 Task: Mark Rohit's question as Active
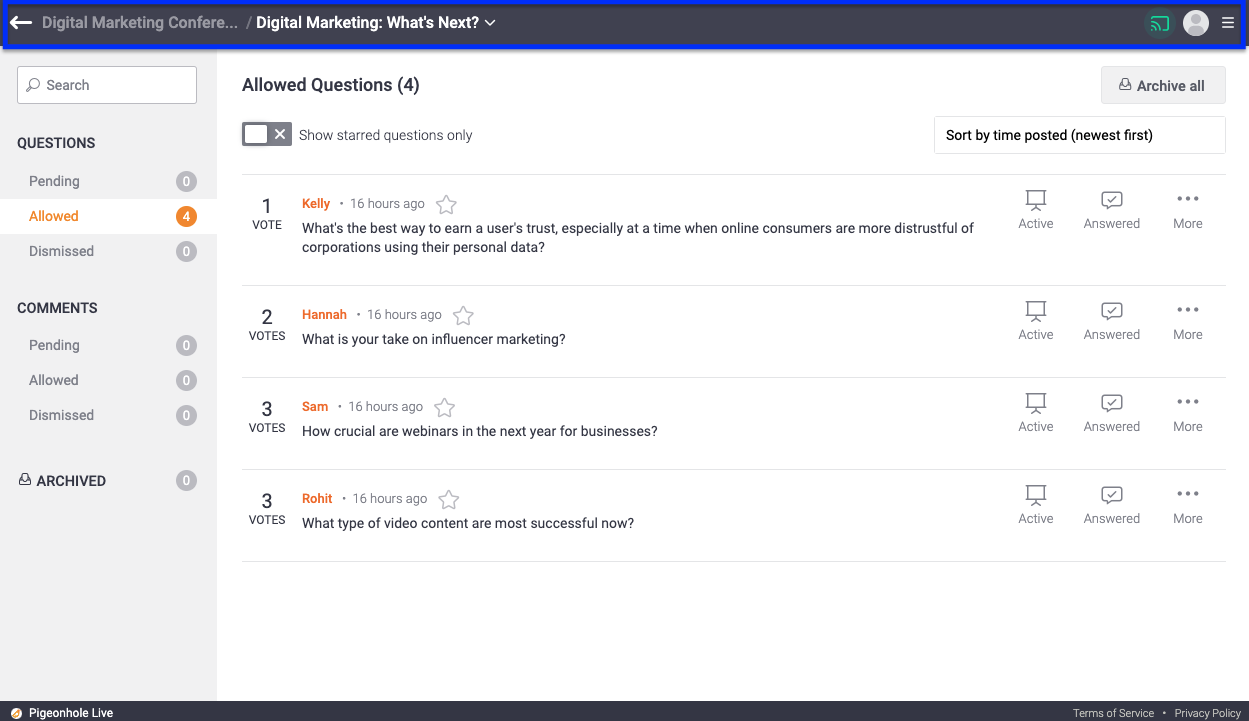pos(1035,504)
